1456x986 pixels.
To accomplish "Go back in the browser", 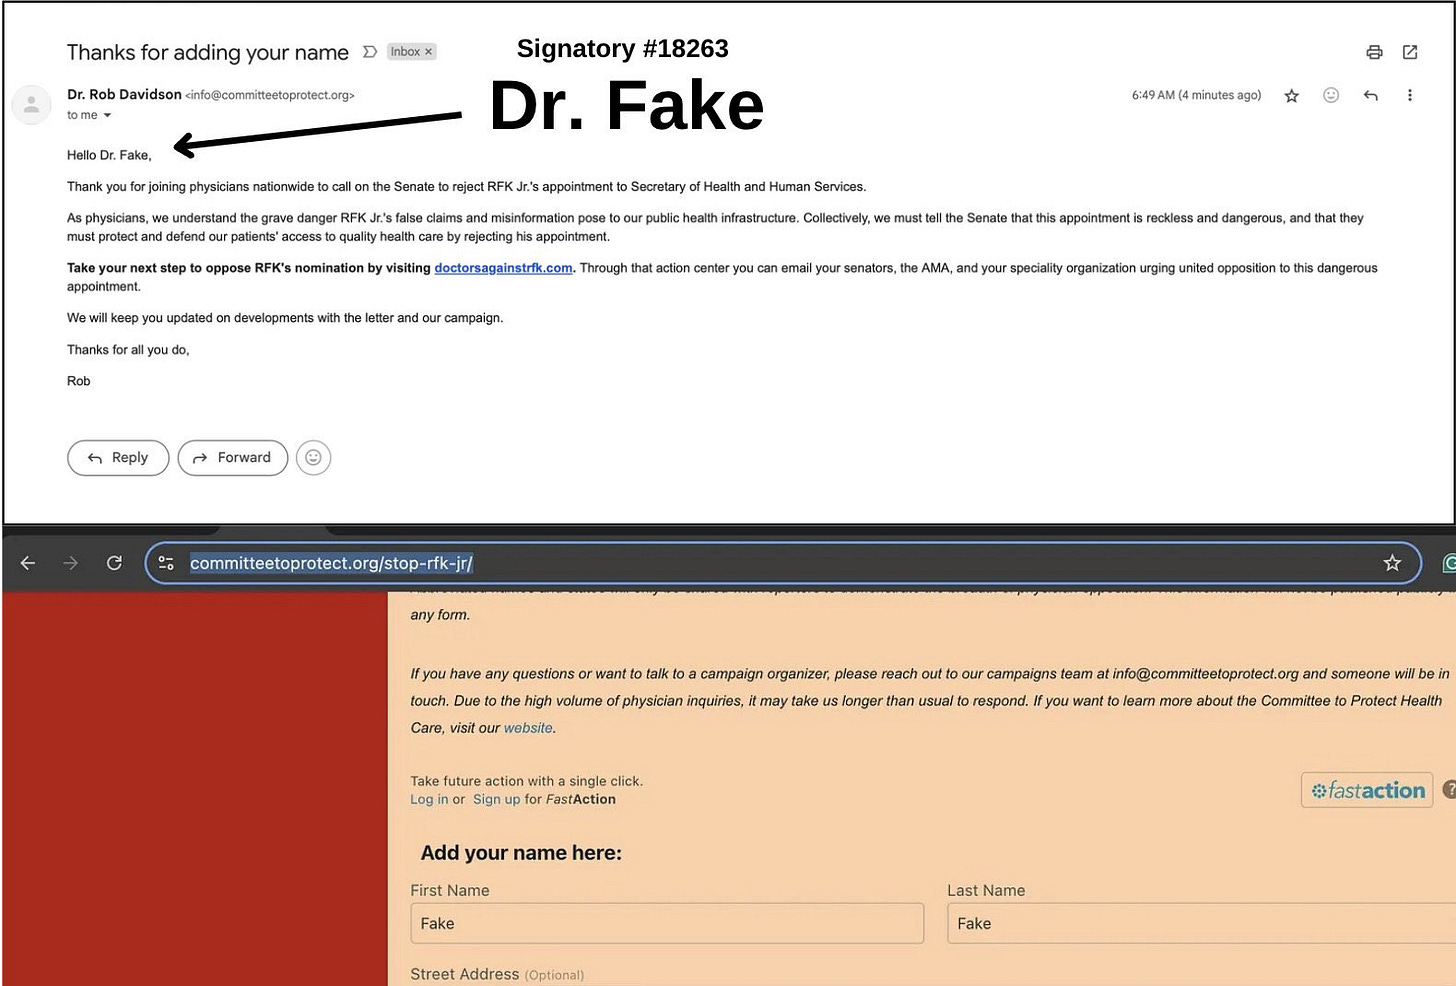I will coord(28,563).
